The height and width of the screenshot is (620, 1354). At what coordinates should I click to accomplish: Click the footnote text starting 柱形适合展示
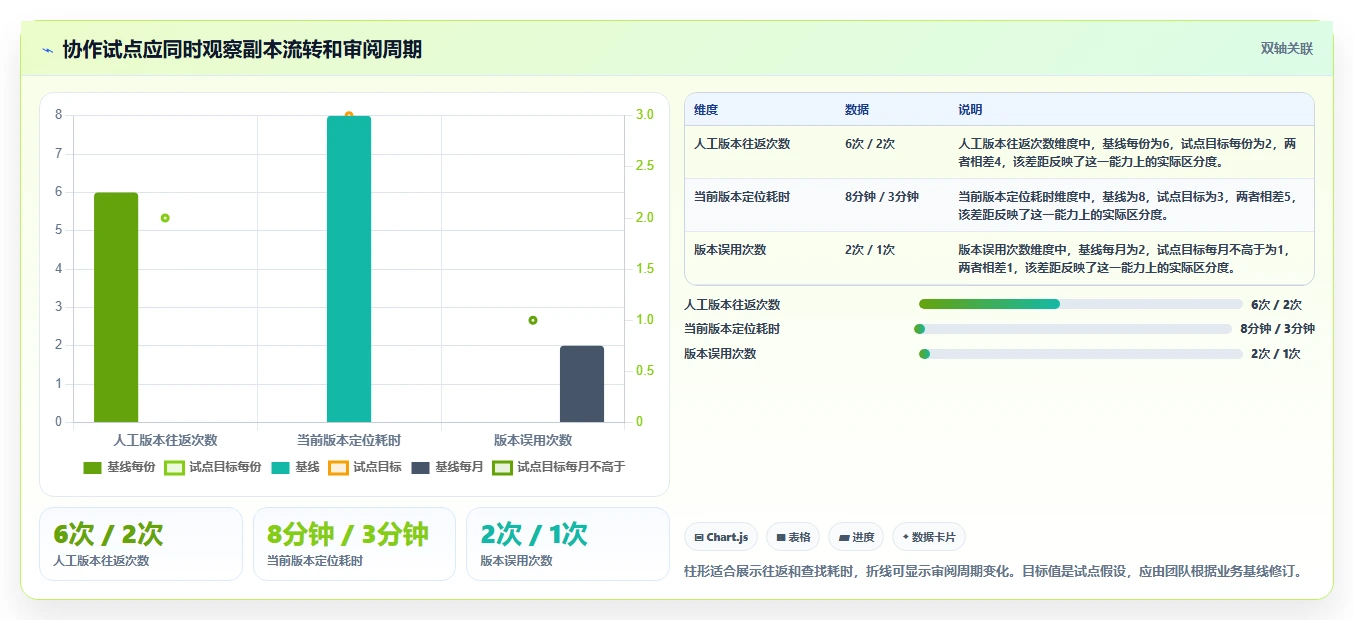993,571
